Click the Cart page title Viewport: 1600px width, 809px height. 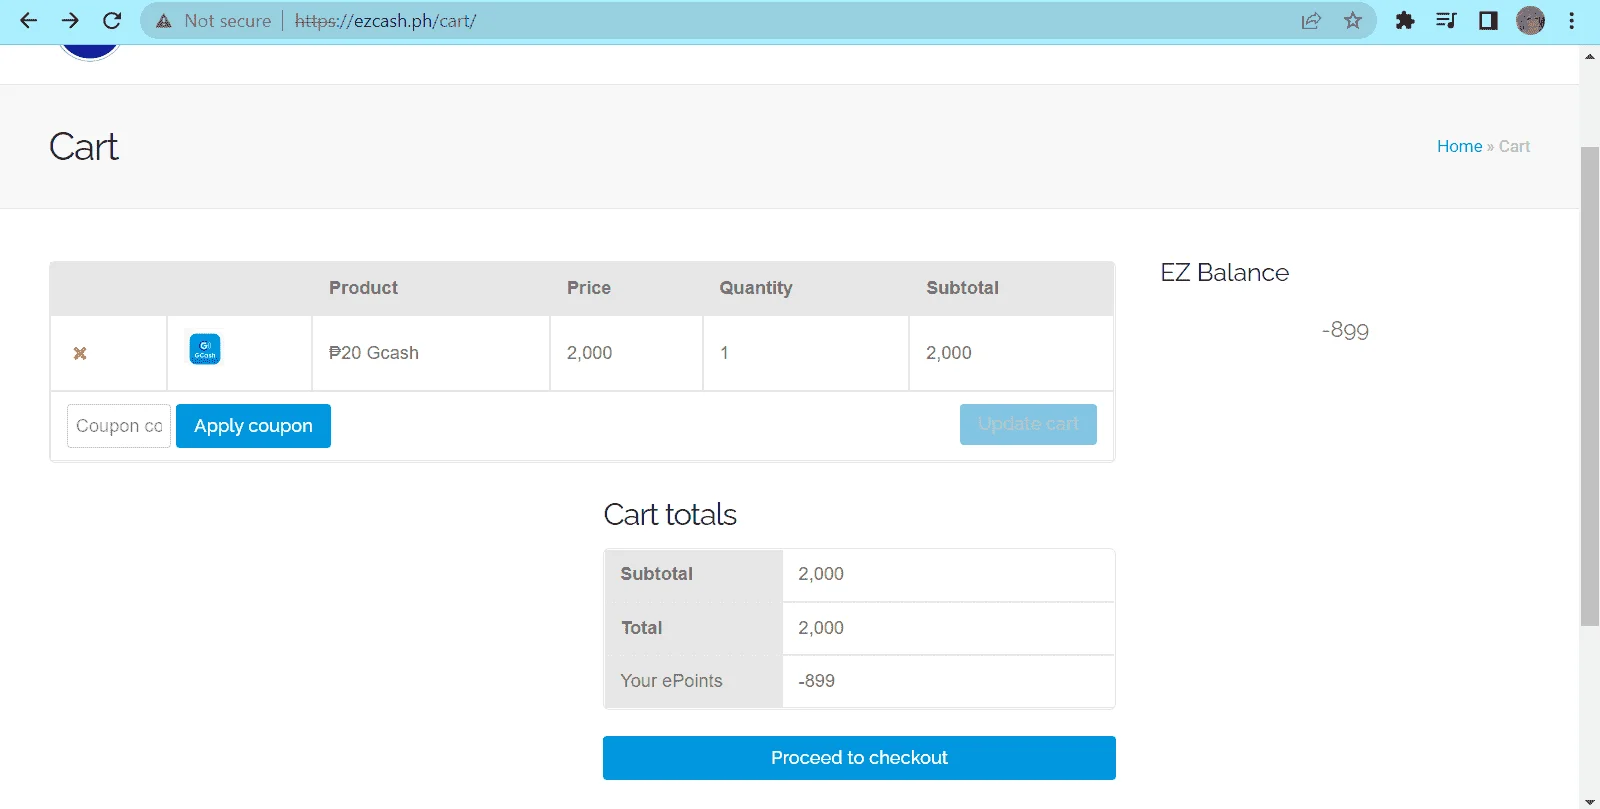[84, 147]
